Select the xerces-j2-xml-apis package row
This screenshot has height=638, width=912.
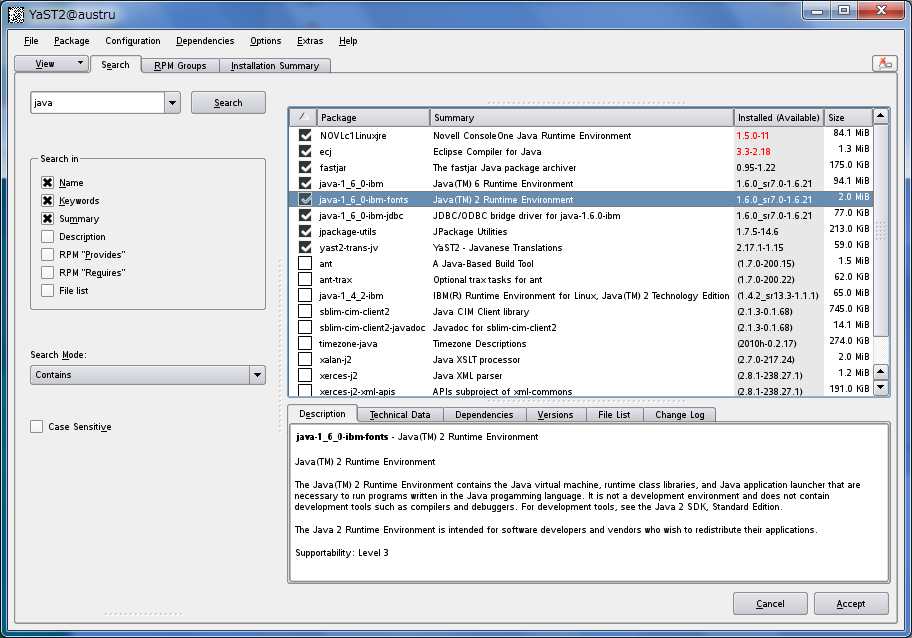pos(581,390)
